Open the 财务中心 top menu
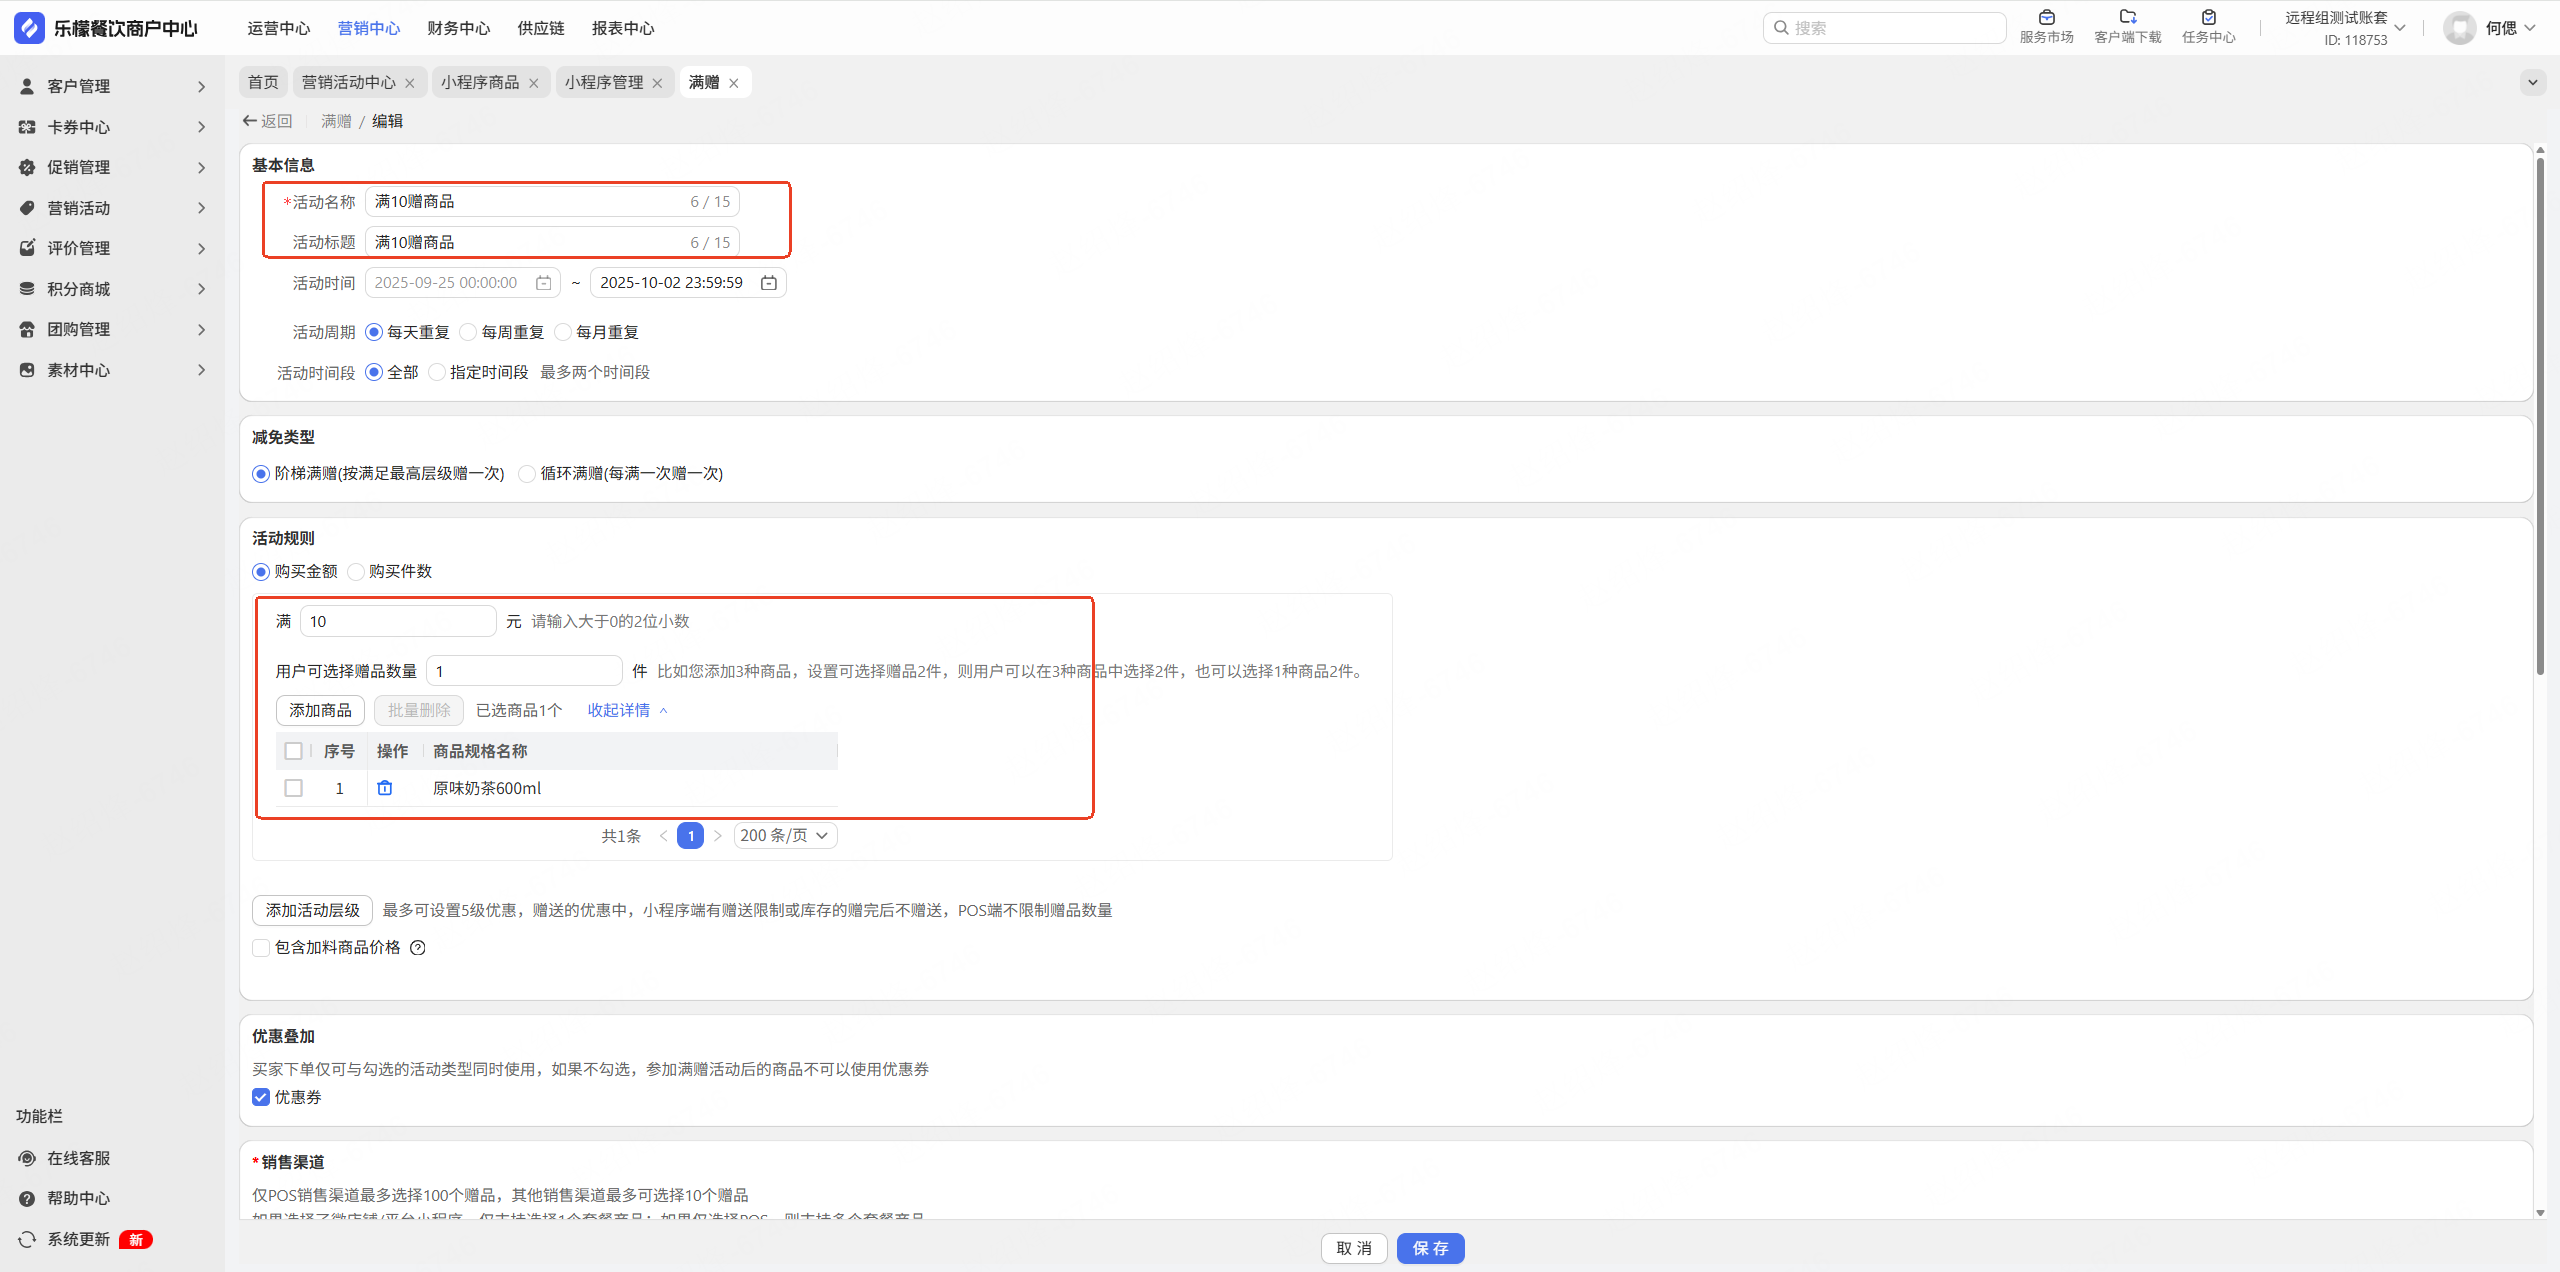 (458, 28)
